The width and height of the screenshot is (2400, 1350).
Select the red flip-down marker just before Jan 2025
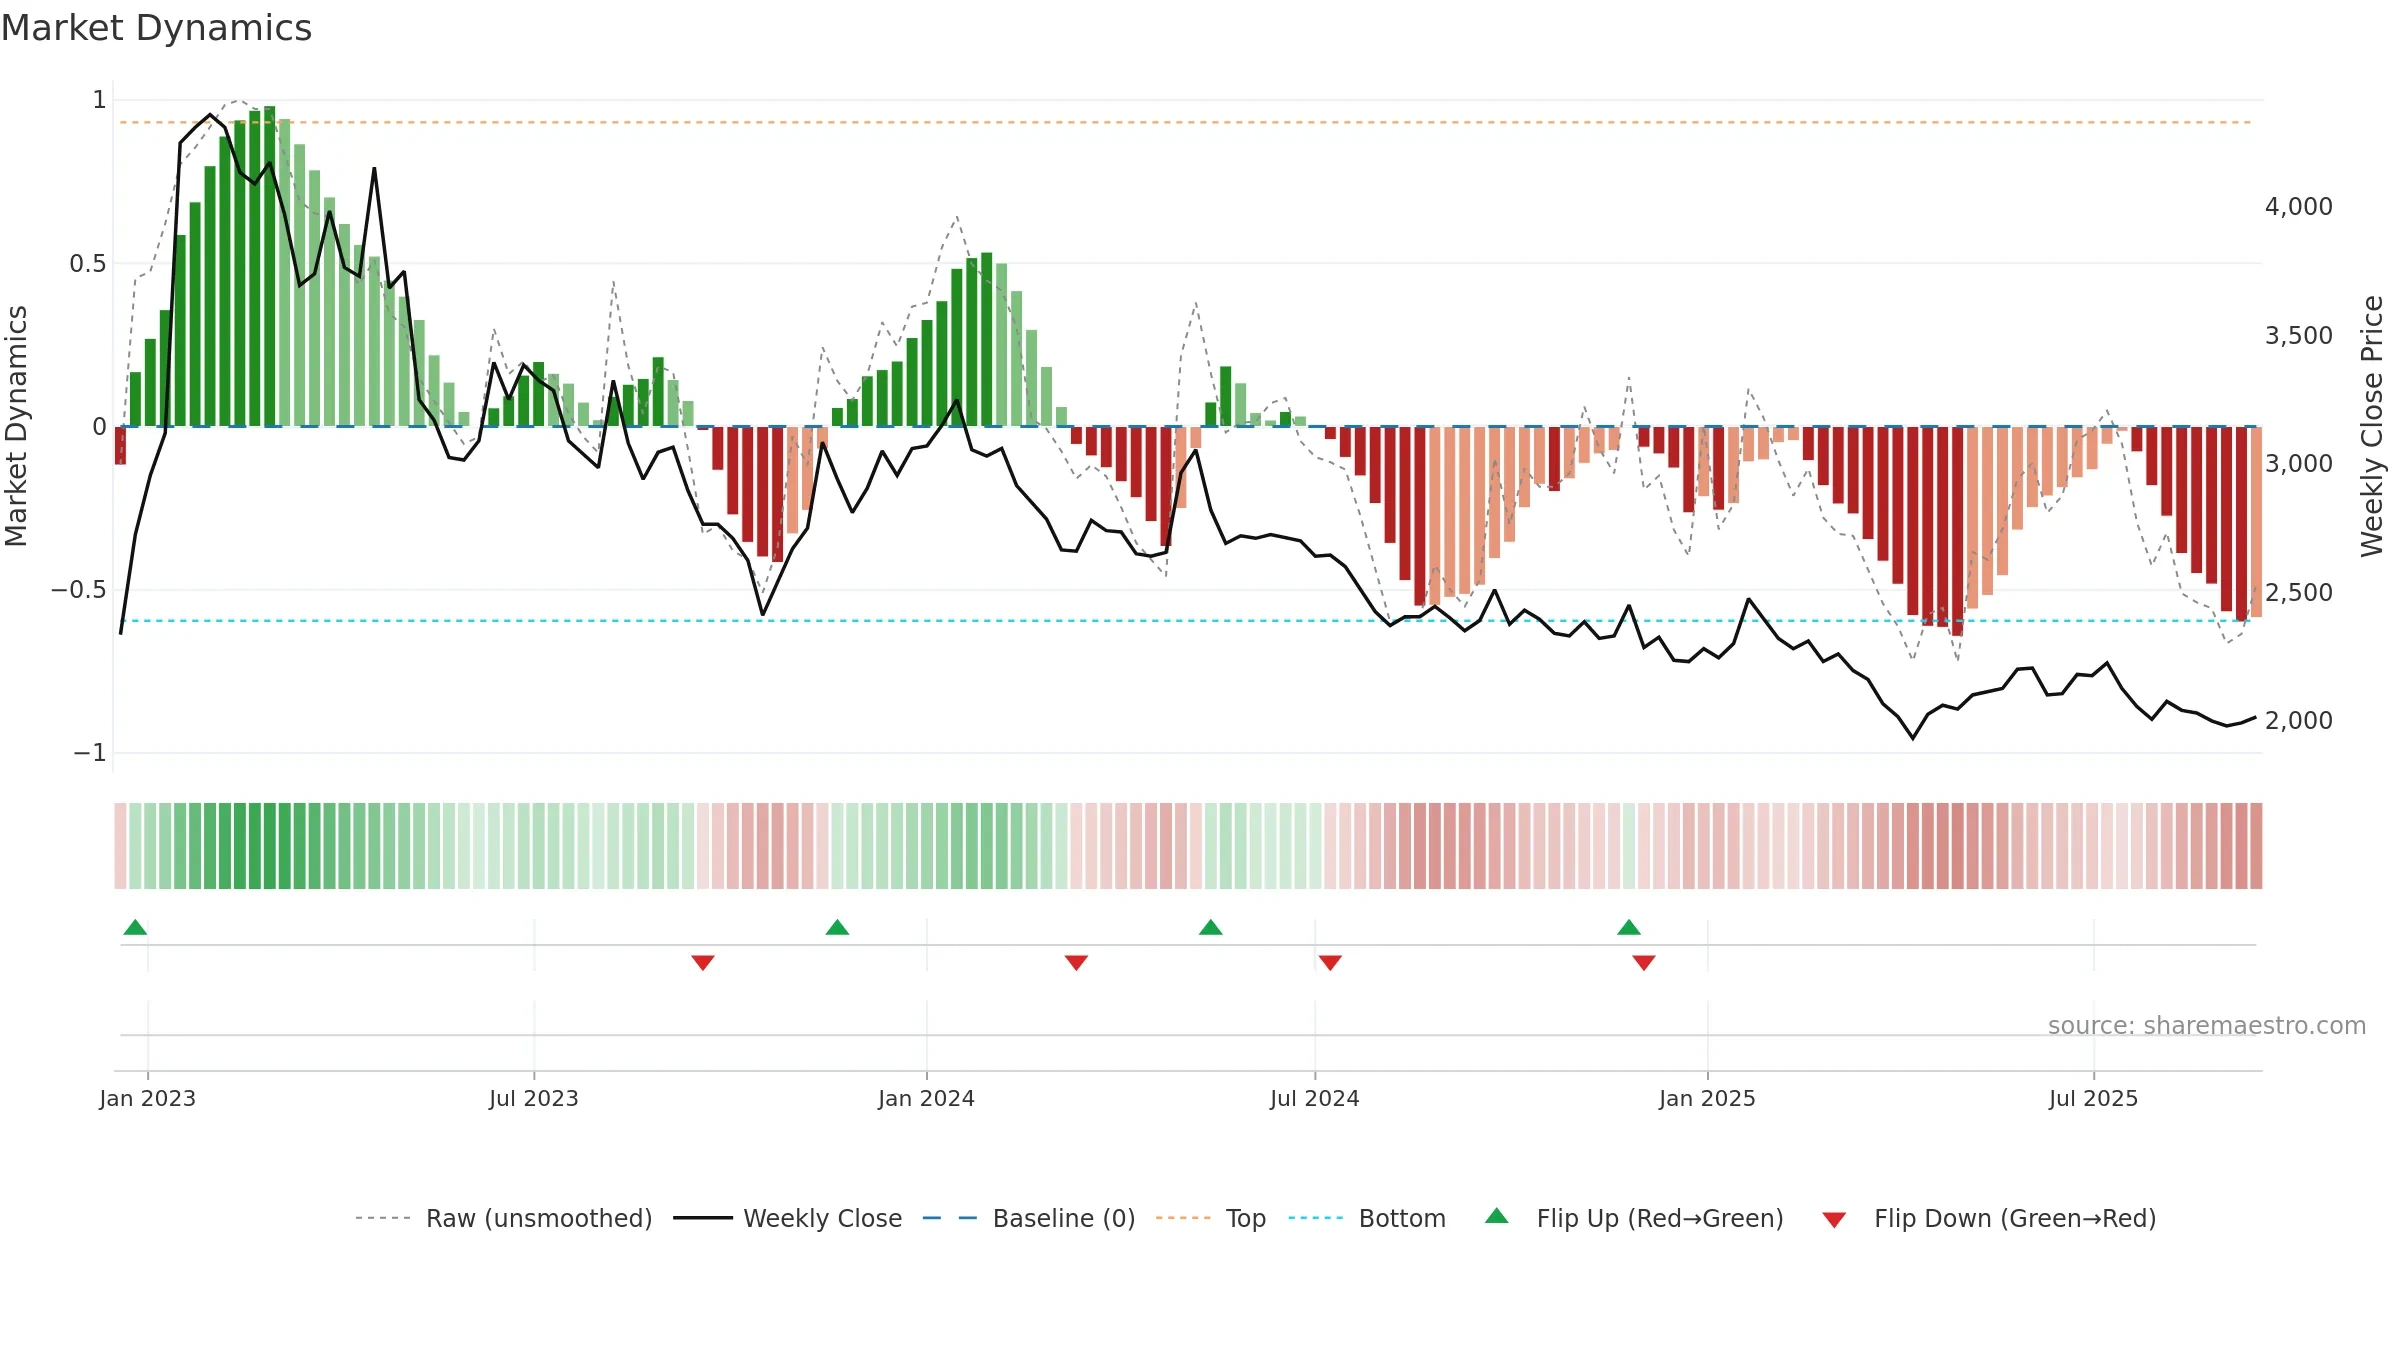coord(1644,962)
